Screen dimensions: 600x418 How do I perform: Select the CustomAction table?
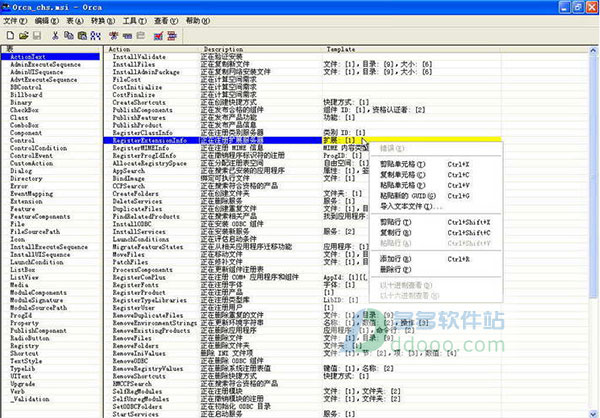pos(31,163)
